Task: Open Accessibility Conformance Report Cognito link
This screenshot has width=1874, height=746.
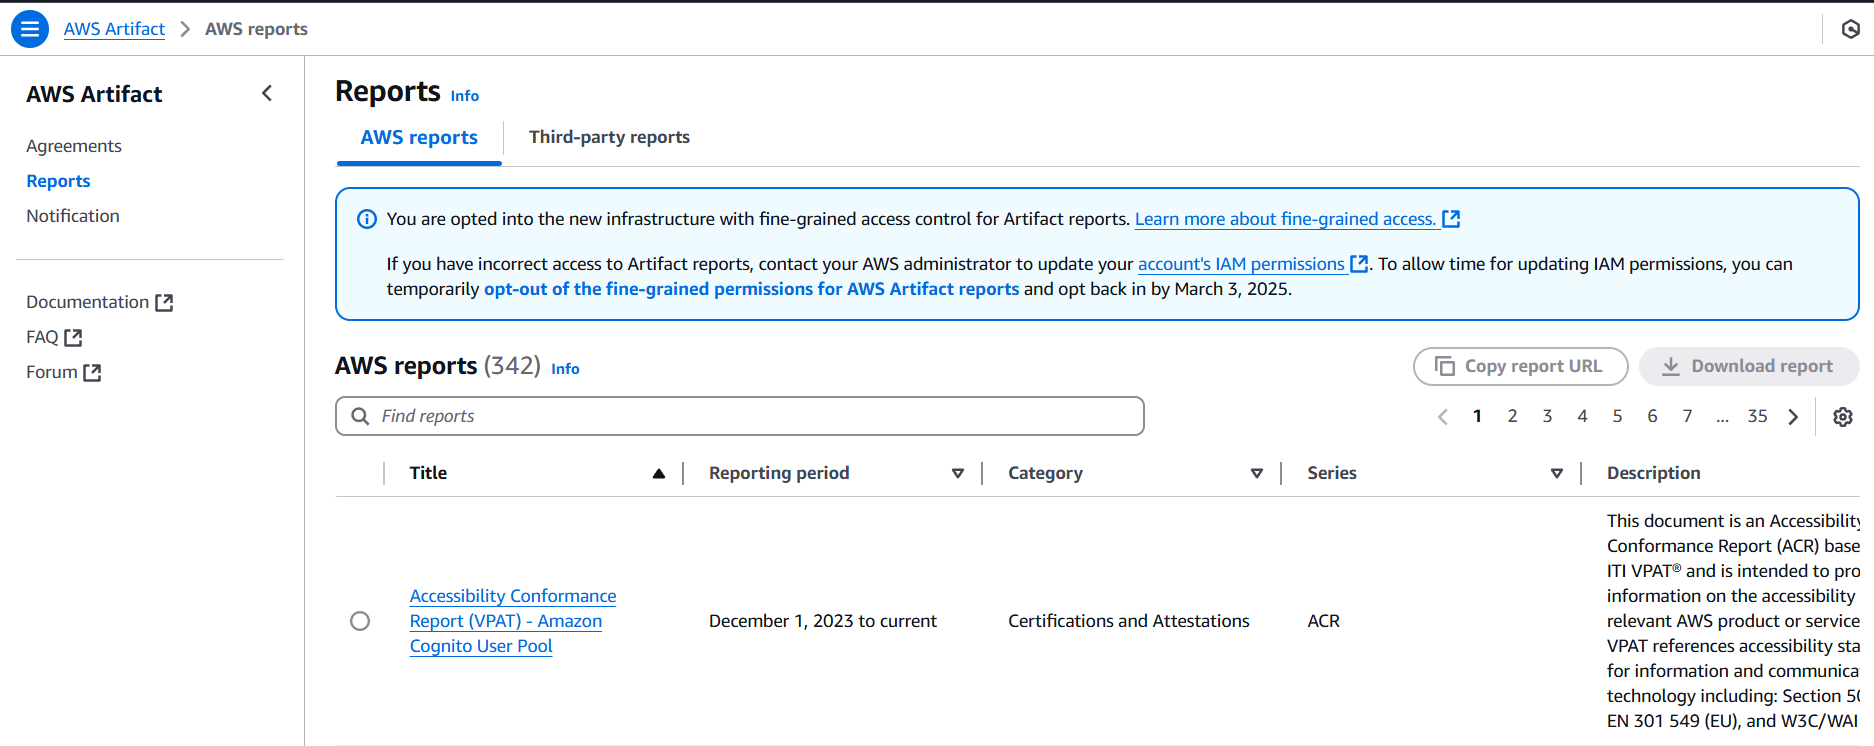Action: (x=513, y=621)
